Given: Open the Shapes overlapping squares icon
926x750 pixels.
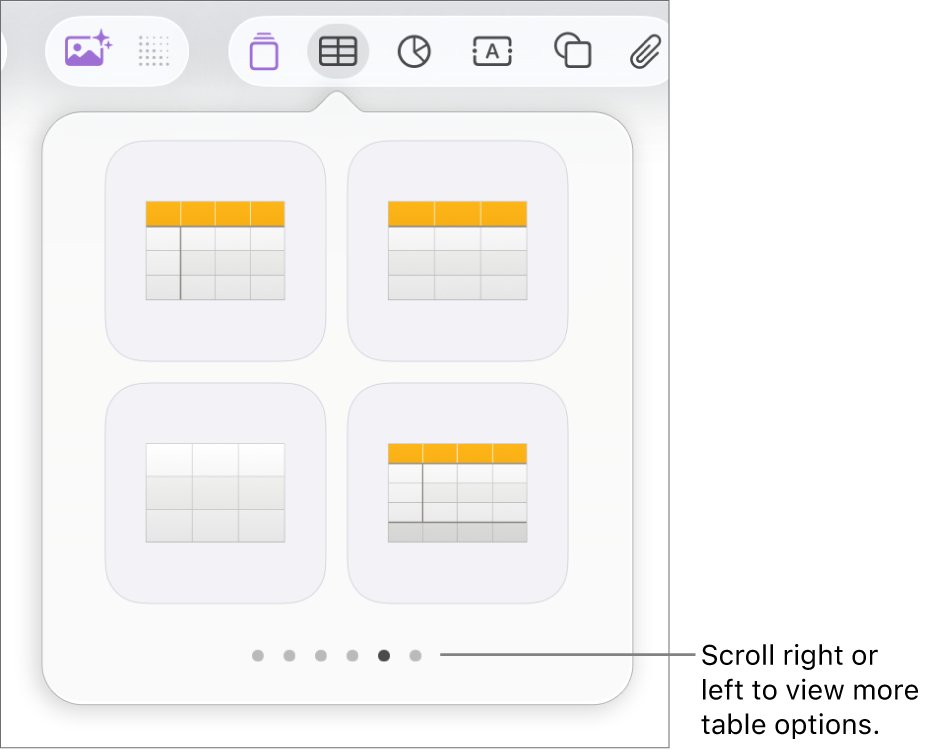Looking at the screenshot, I should 573,51.
